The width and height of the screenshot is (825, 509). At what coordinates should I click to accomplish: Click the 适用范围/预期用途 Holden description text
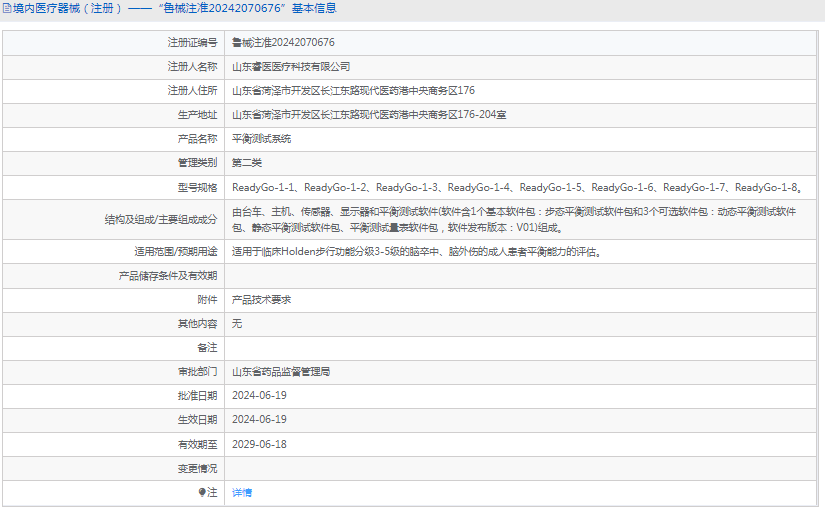click(416, 252)
